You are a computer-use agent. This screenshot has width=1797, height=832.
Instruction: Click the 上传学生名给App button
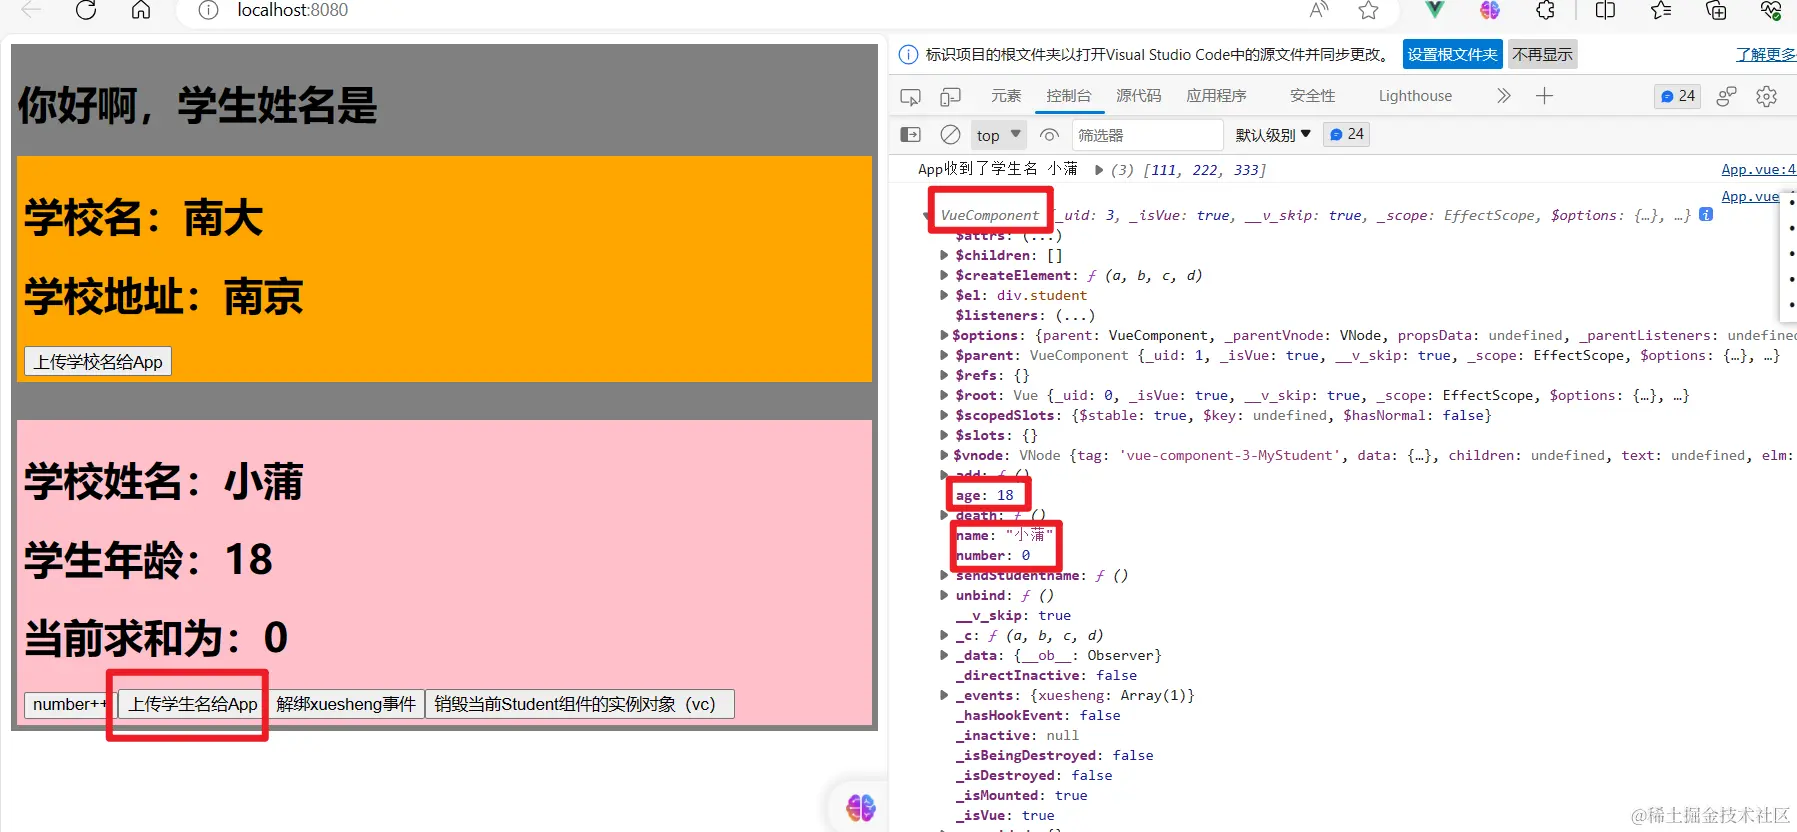[x=193, y=704]
